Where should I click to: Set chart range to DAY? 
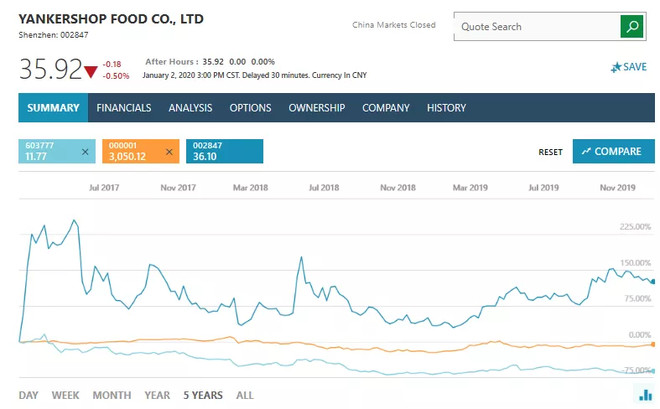(x=28, y=395)
